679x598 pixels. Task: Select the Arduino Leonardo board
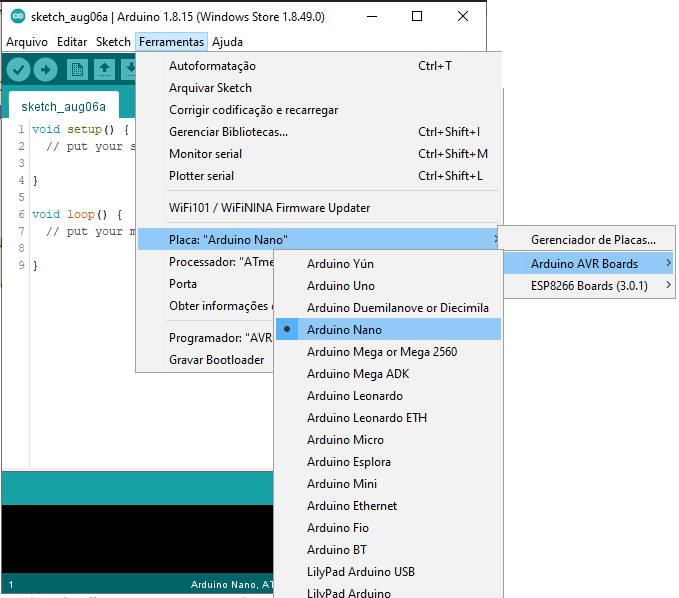[x=388, y=396]
